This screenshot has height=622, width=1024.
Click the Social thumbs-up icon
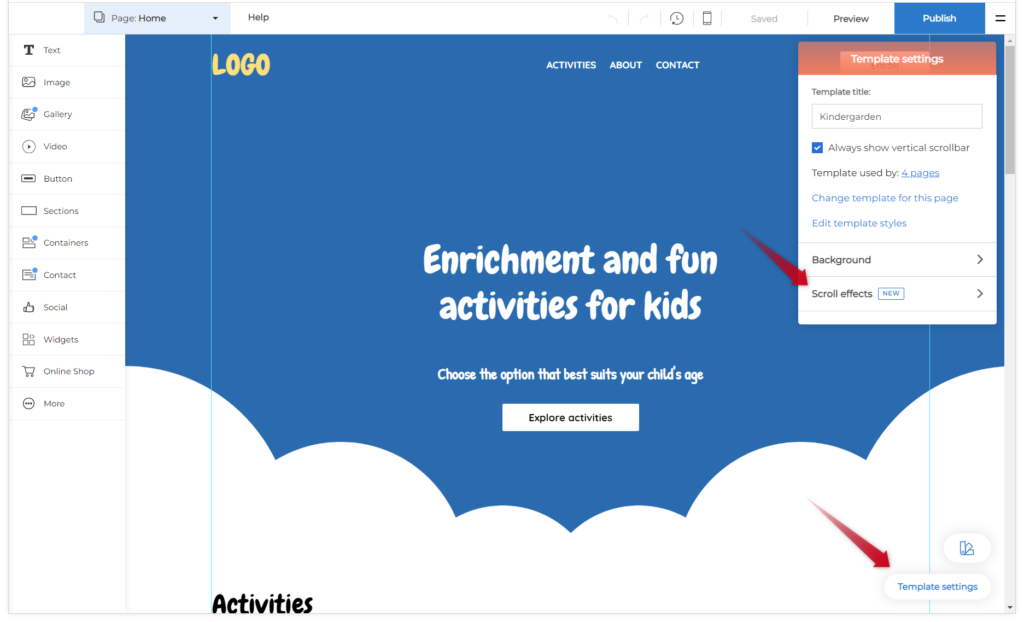point(28,307)
